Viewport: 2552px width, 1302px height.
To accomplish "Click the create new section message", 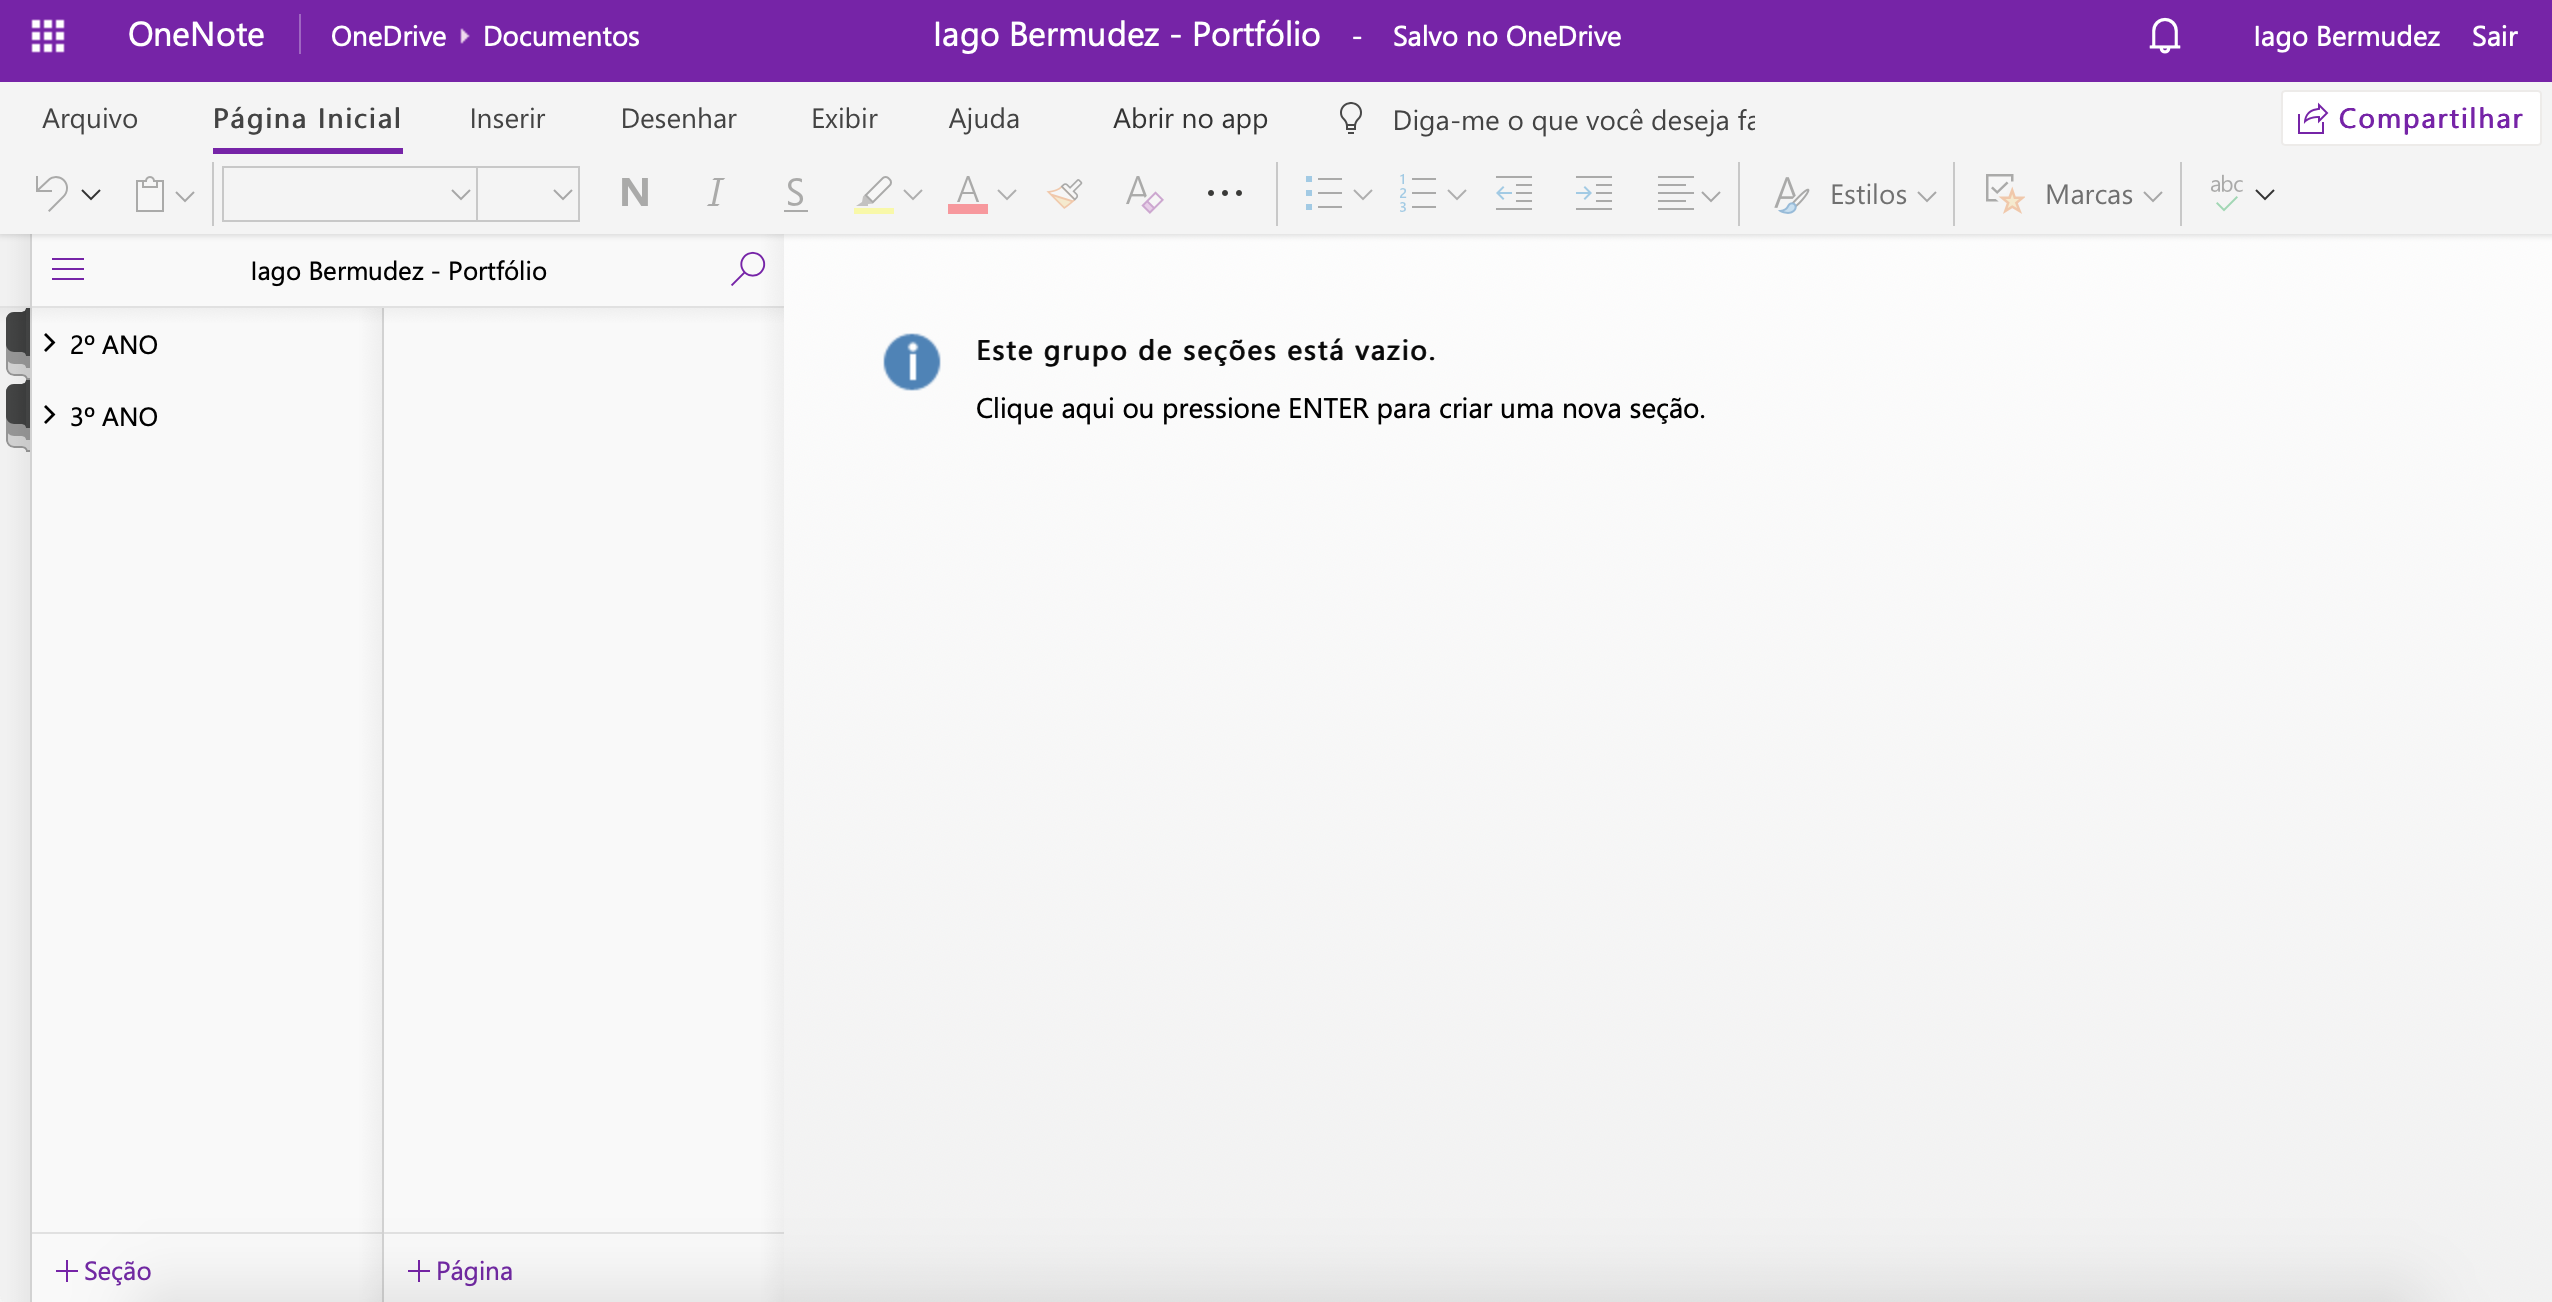I will pos(1340,408).
